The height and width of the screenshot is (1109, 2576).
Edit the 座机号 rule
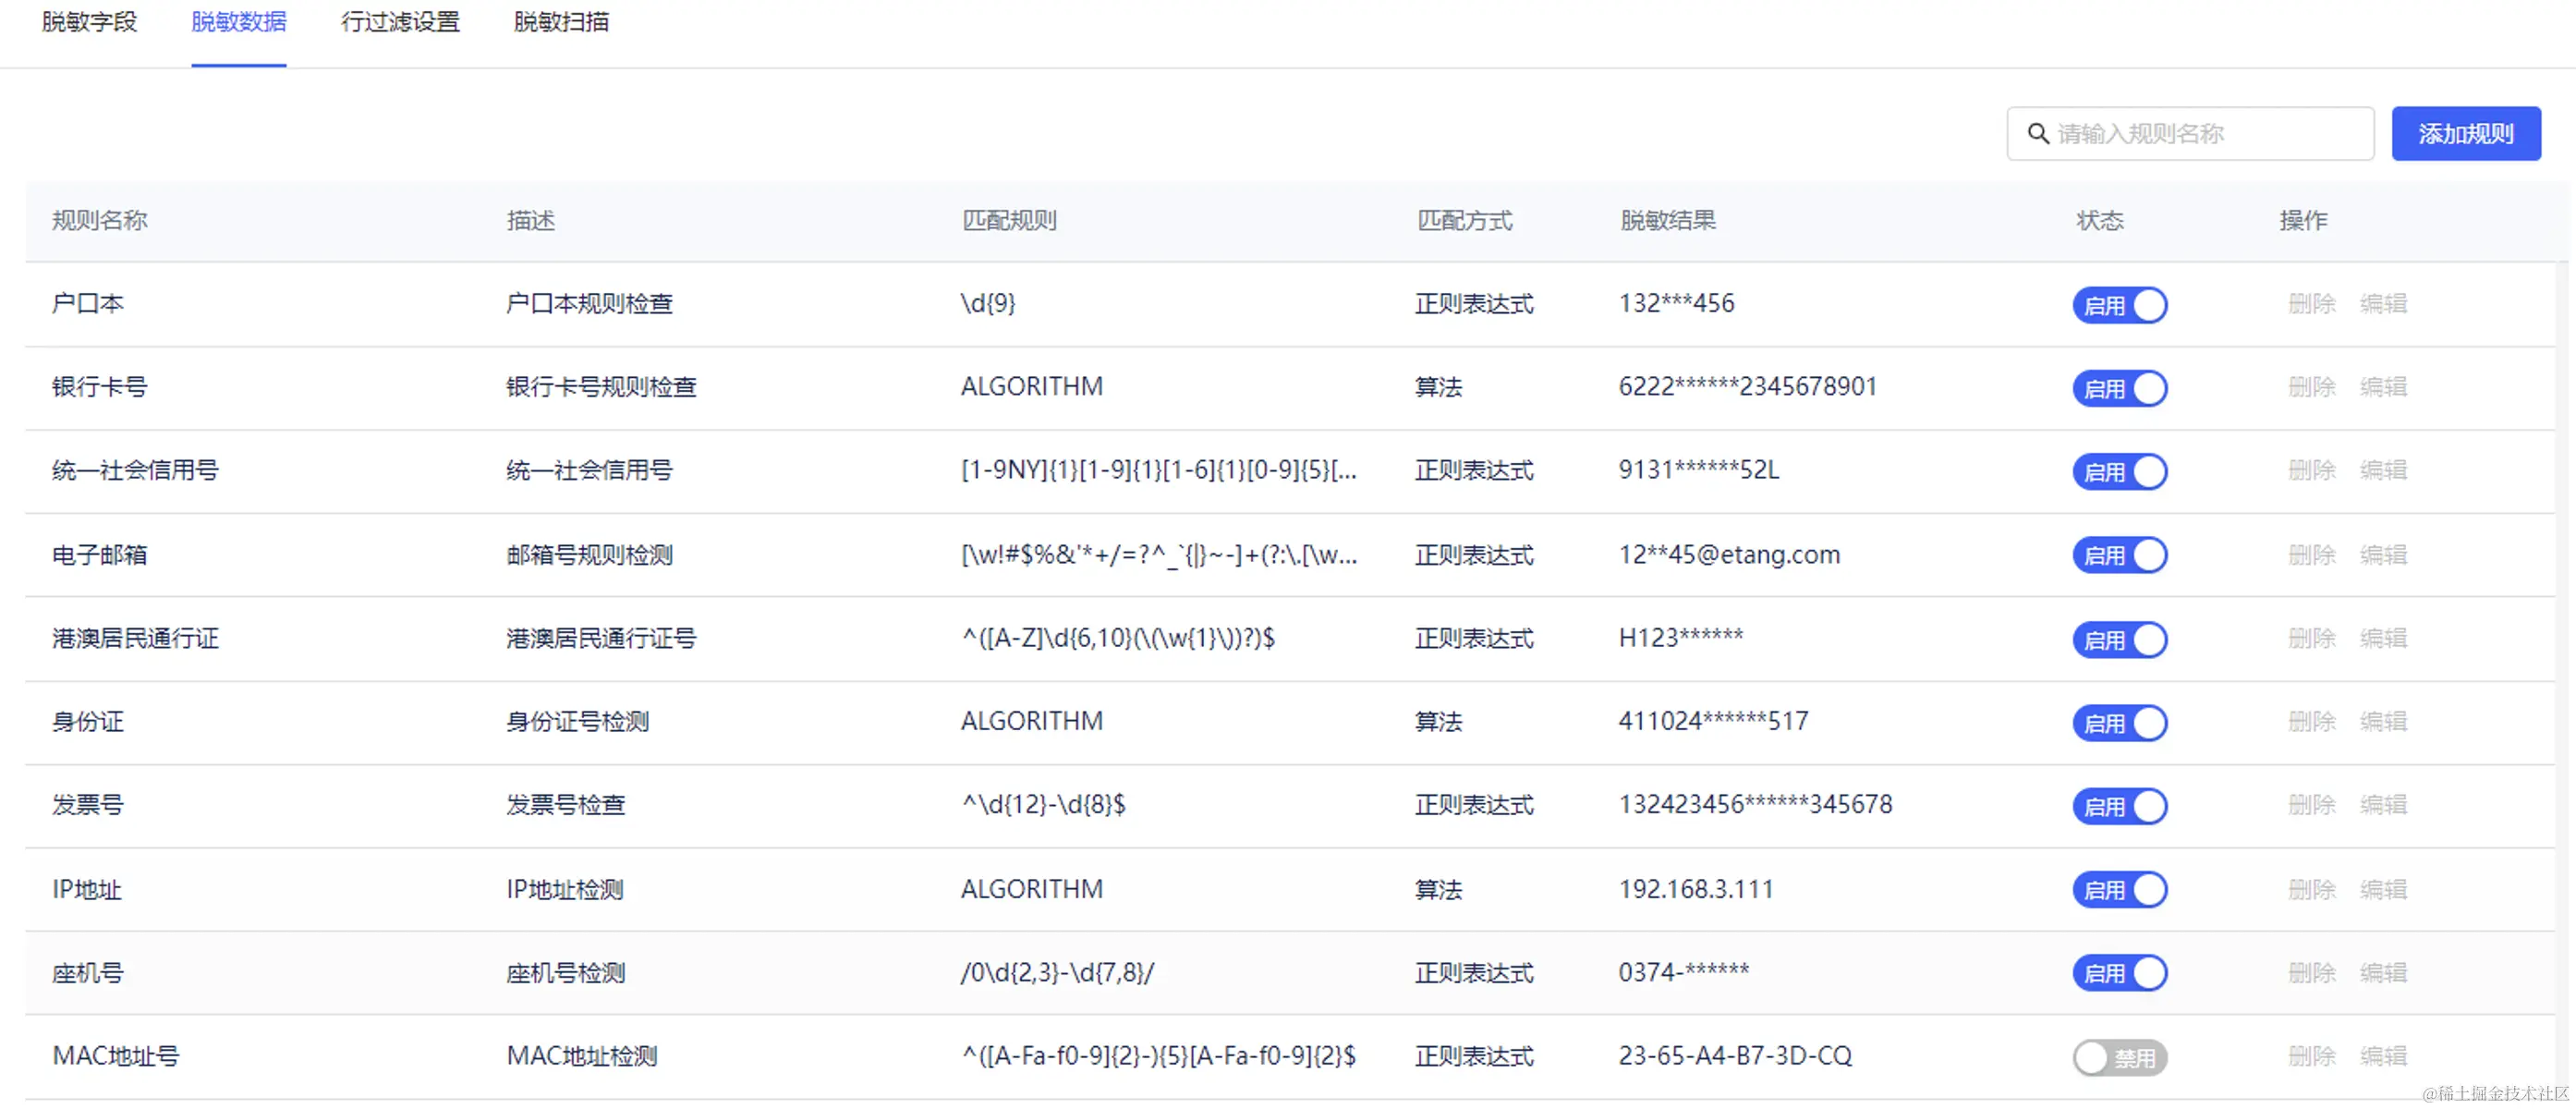(2383, 973)
